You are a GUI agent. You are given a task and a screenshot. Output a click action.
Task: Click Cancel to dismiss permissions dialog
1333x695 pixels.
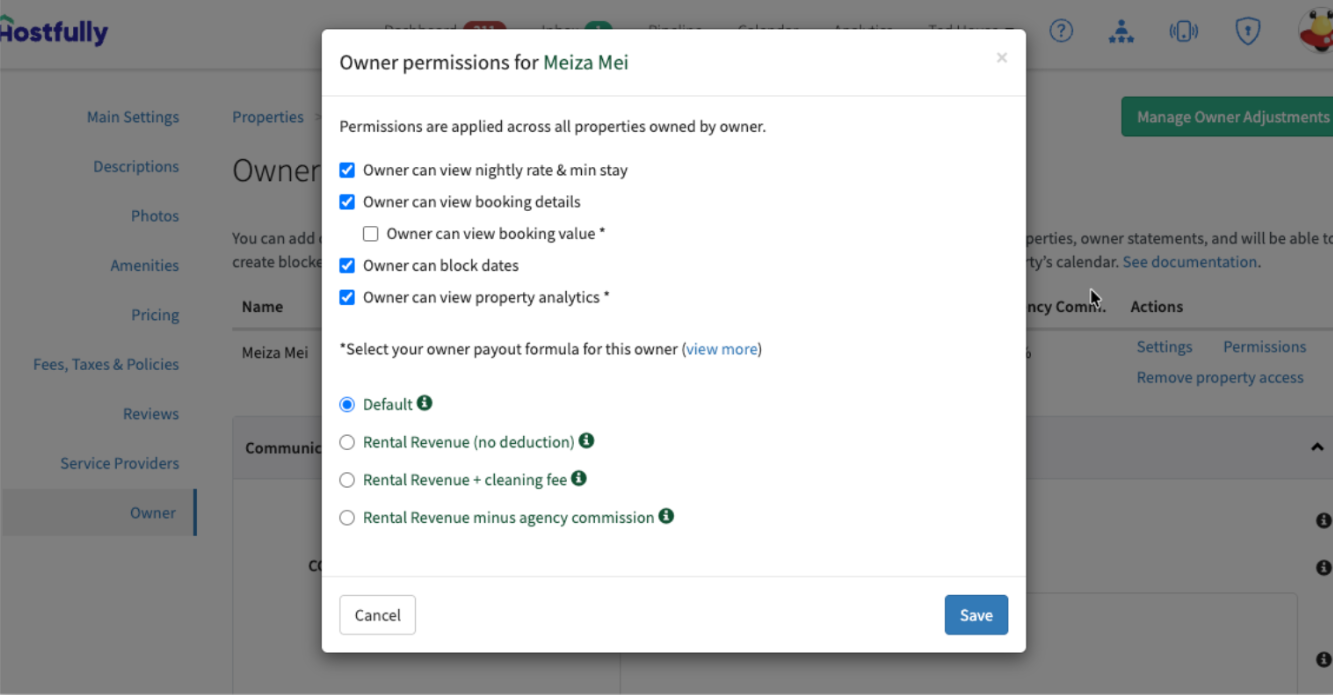click(377, 615)
